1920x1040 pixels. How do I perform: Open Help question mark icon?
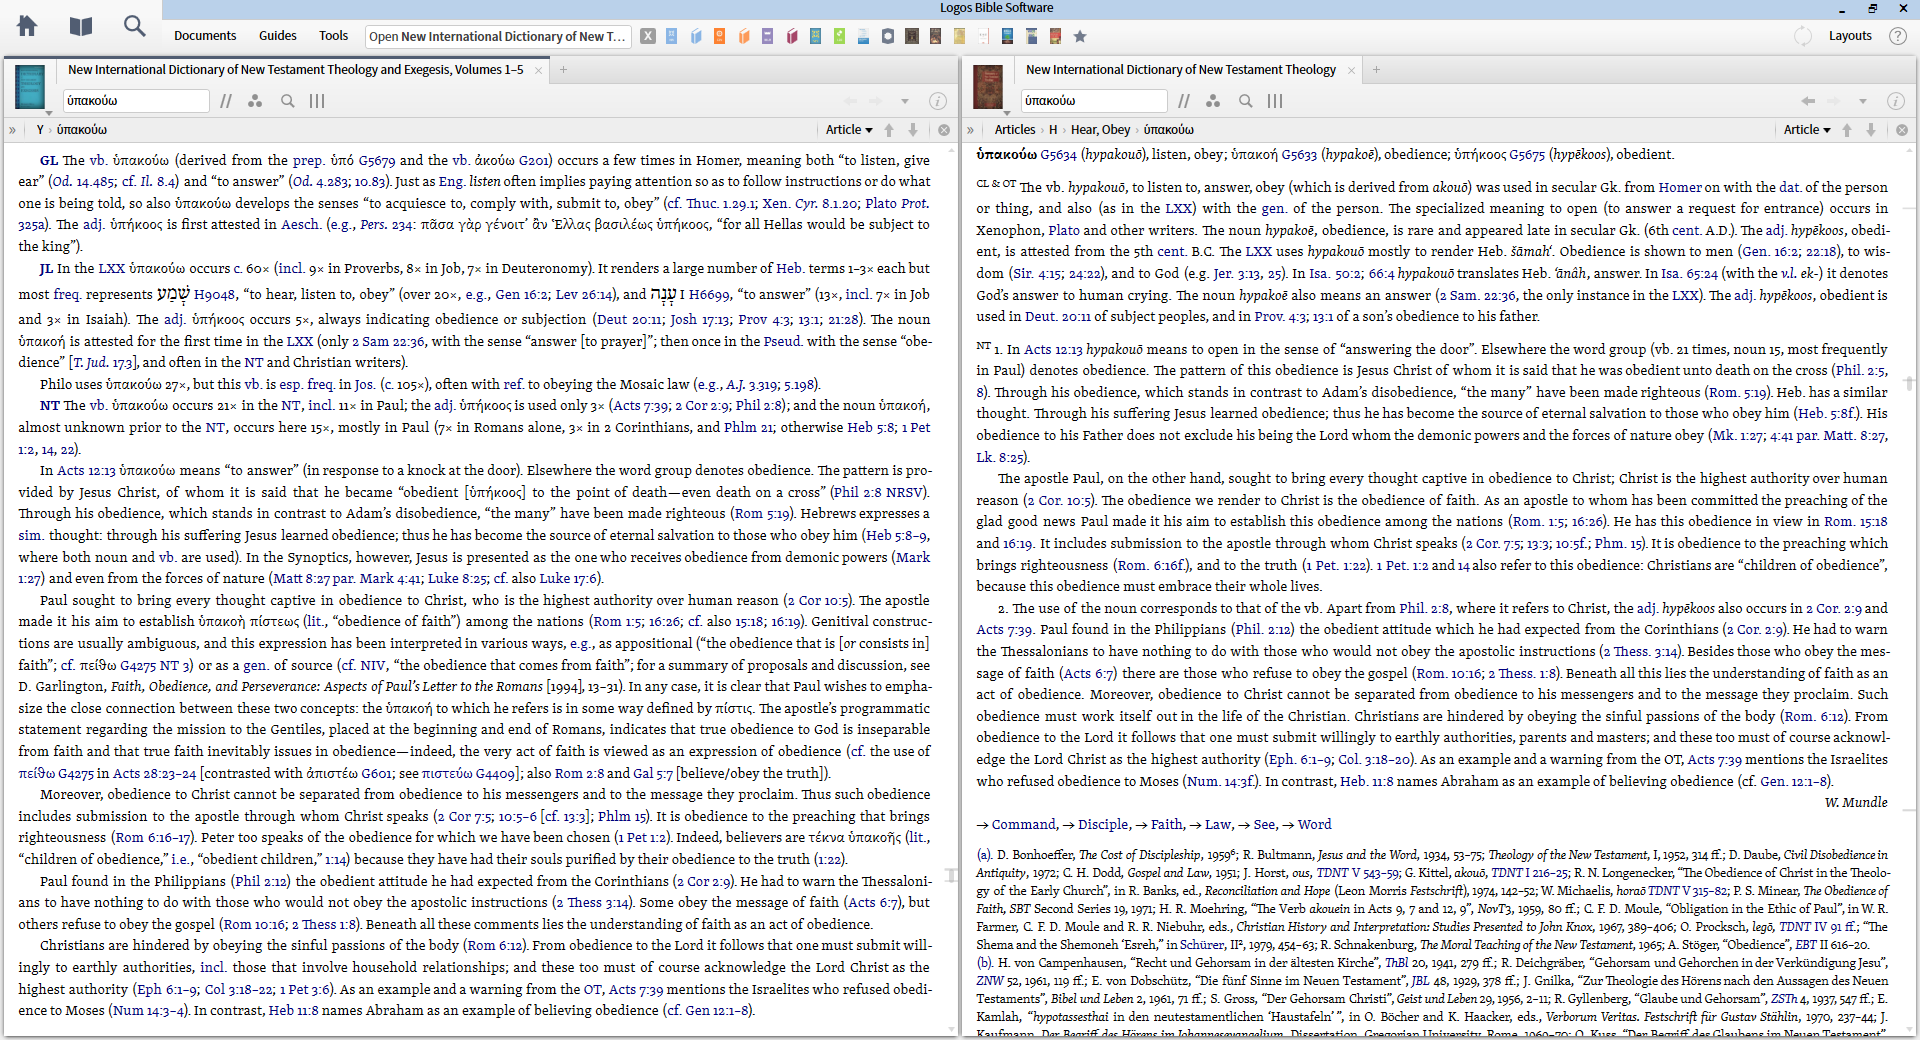[x=1897, y=36]
